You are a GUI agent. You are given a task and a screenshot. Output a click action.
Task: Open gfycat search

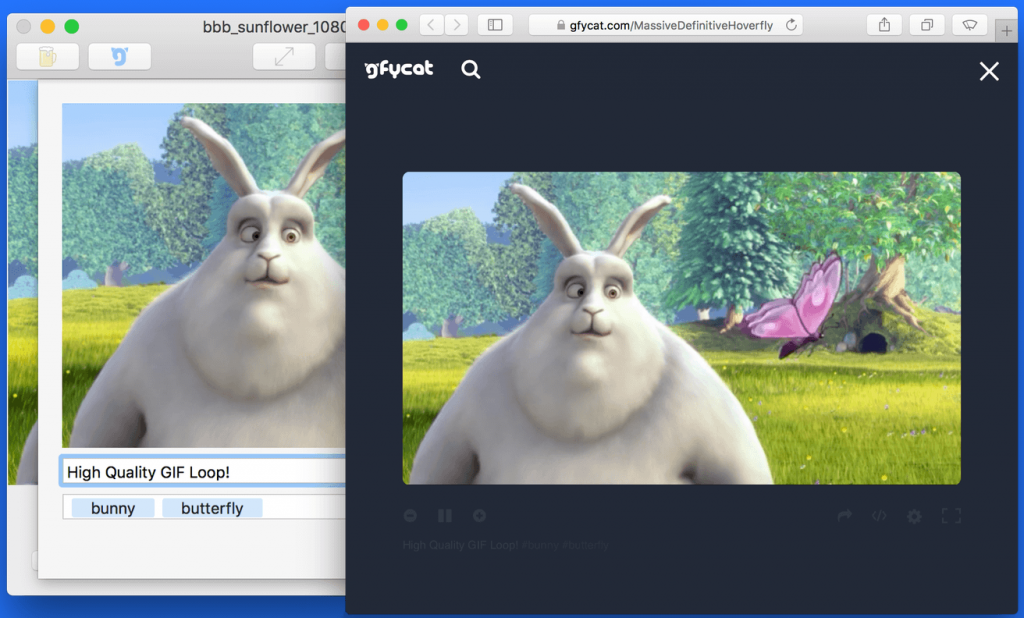click(x=471, y=69)
